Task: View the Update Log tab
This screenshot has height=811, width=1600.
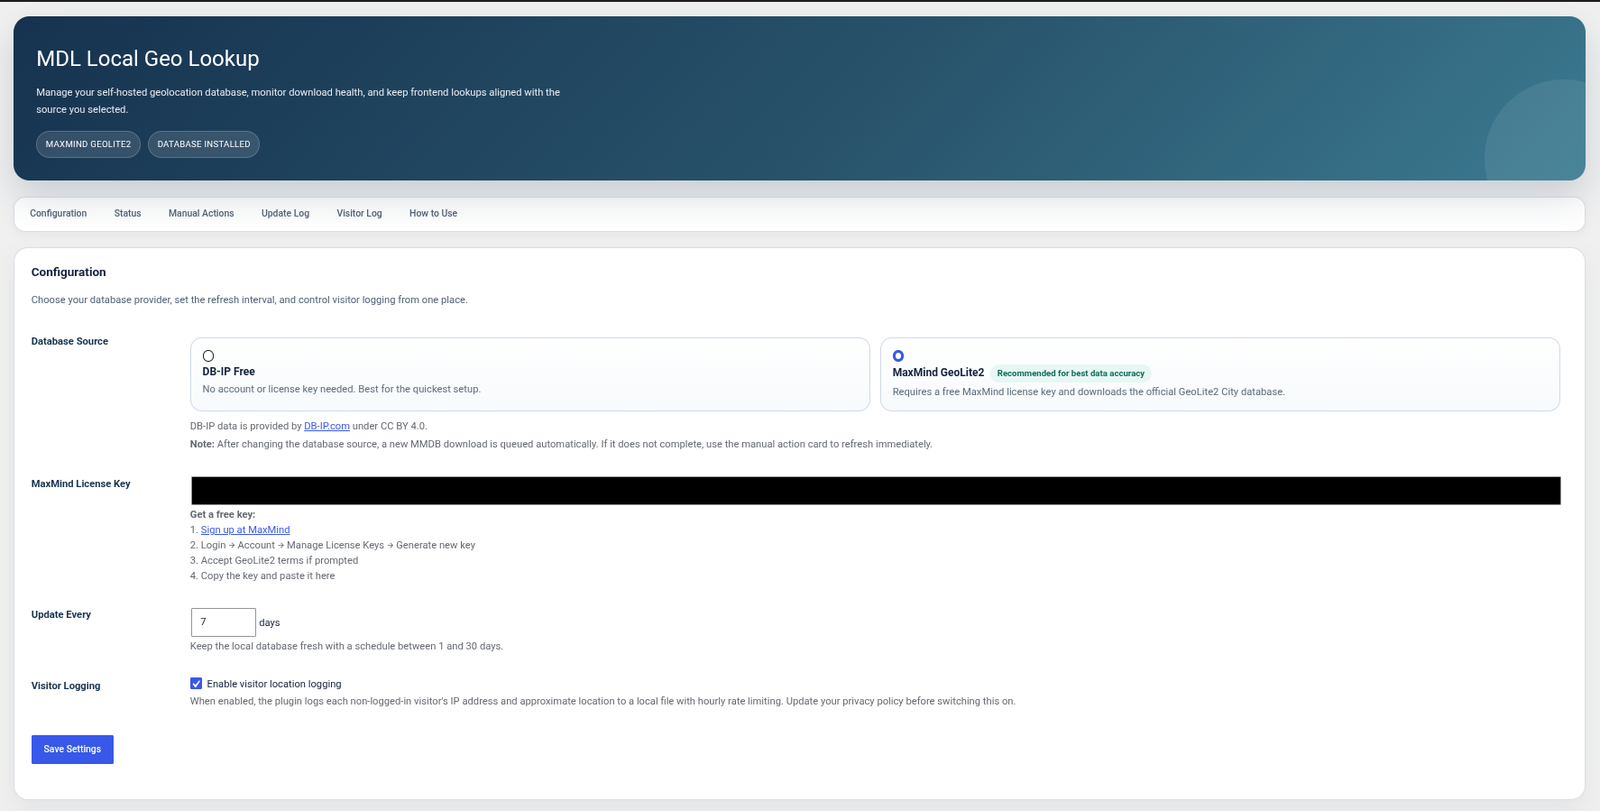Action: [285, 213]
